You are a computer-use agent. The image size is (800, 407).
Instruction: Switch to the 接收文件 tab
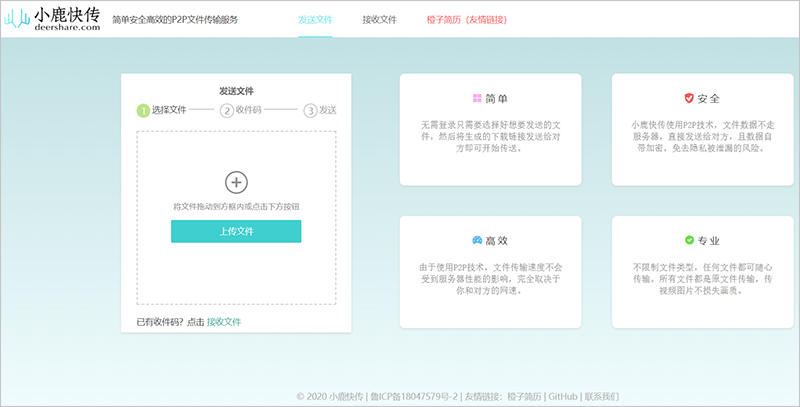coord(380,20)
